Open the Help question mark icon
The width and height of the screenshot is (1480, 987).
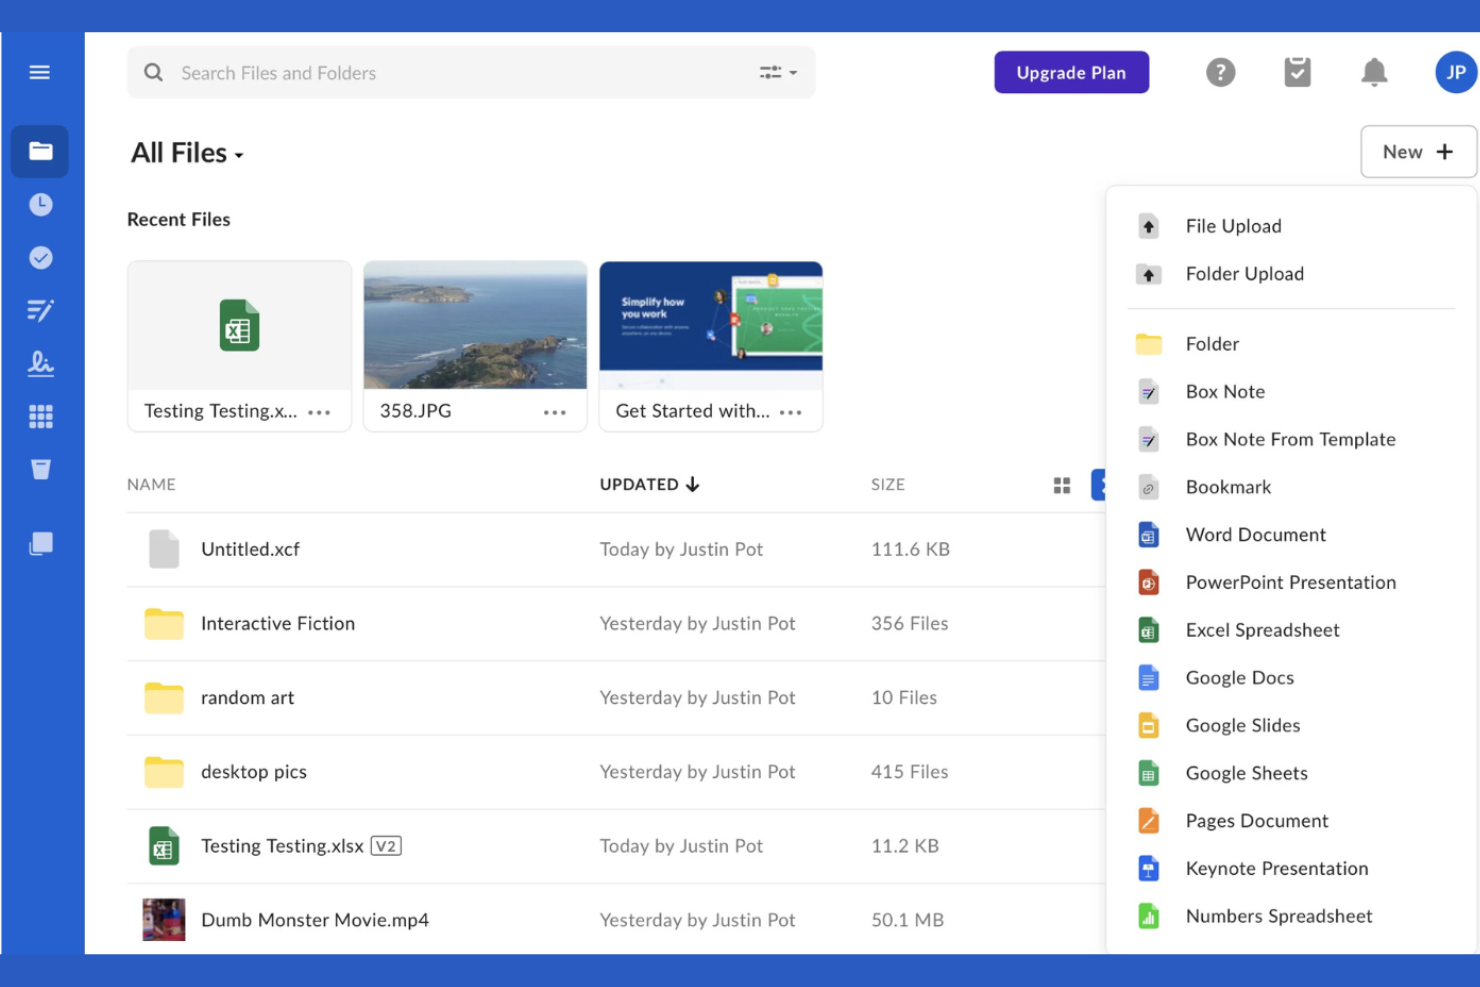coord(1220,72)
